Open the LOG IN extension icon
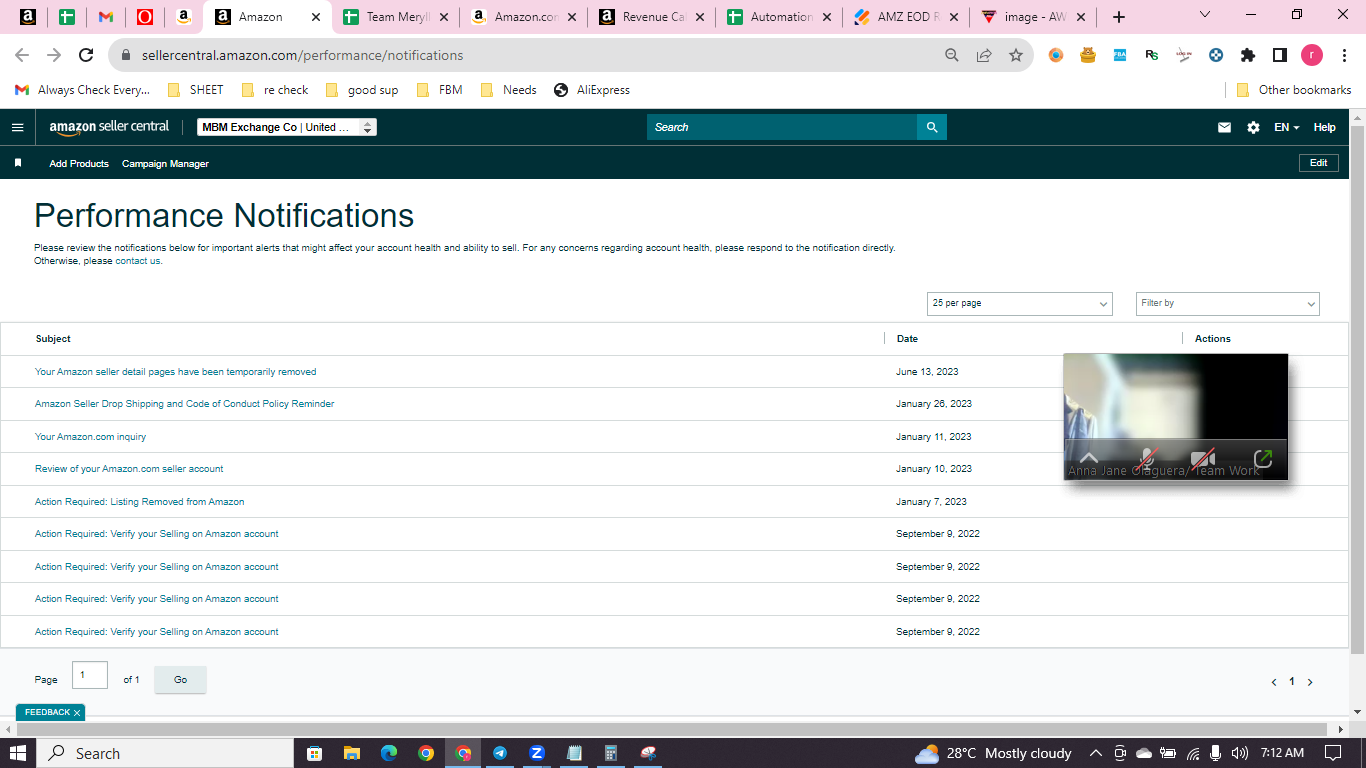The image size is (1366, 768). click(1184, 56)
